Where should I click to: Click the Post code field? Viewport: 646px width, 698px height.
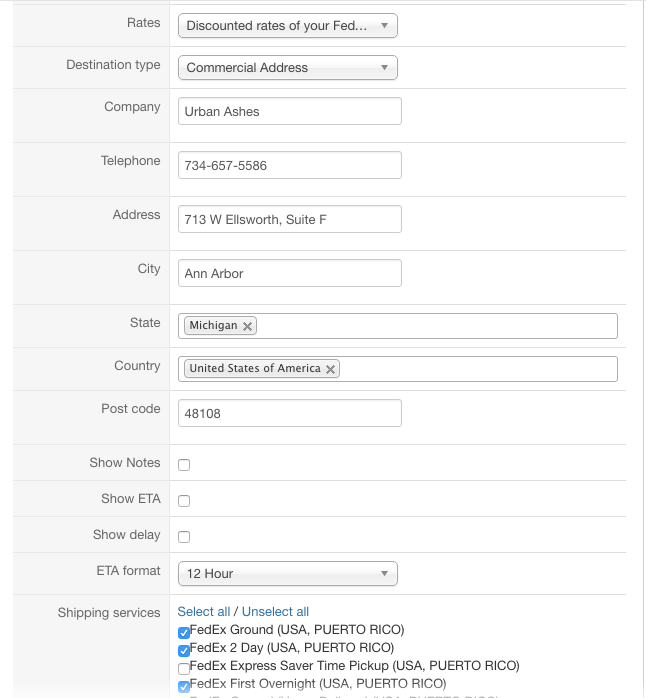click(290, 414)
